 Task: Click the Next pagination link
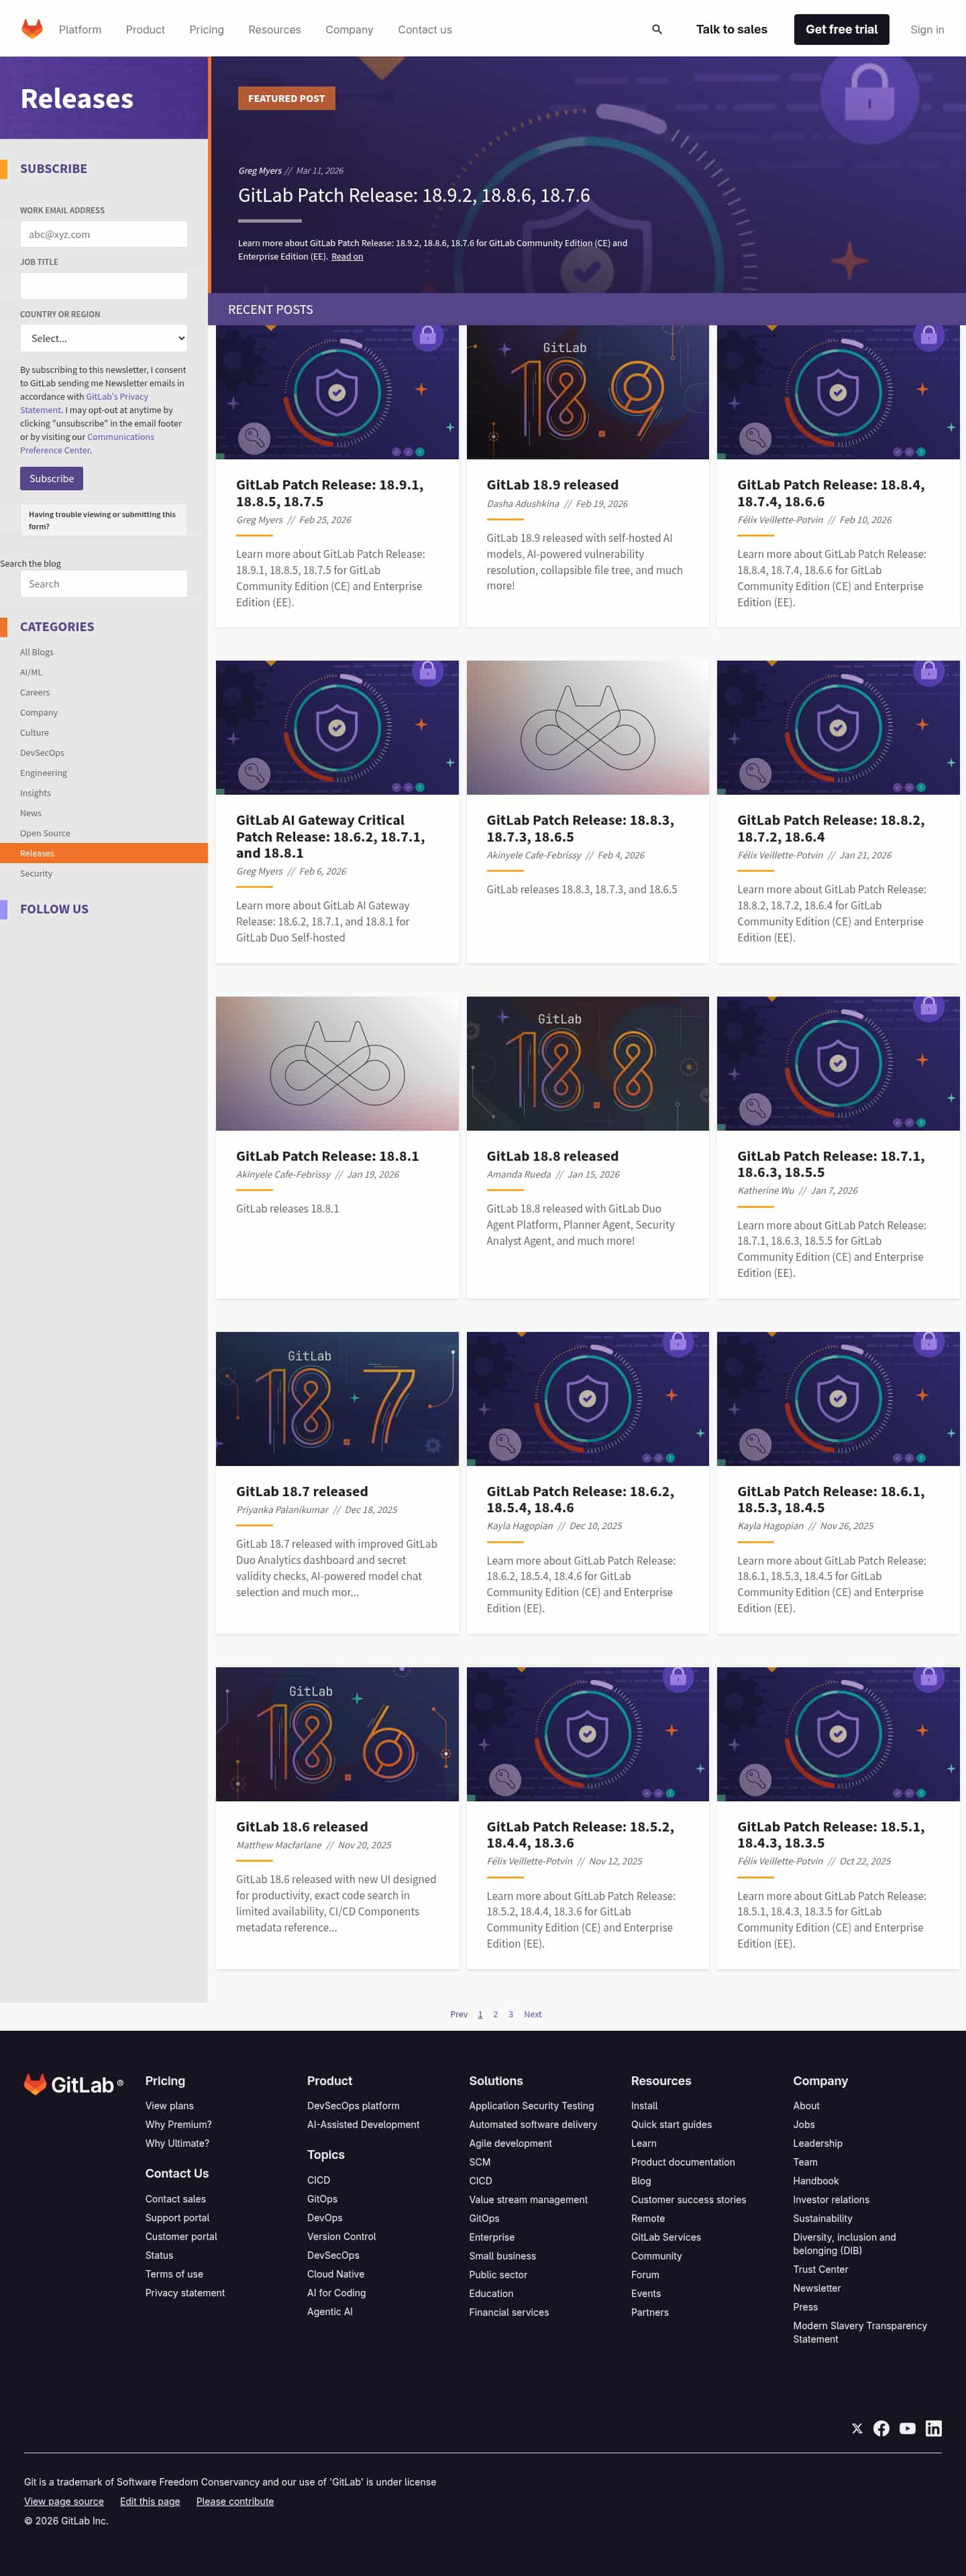pos(533,2014)
